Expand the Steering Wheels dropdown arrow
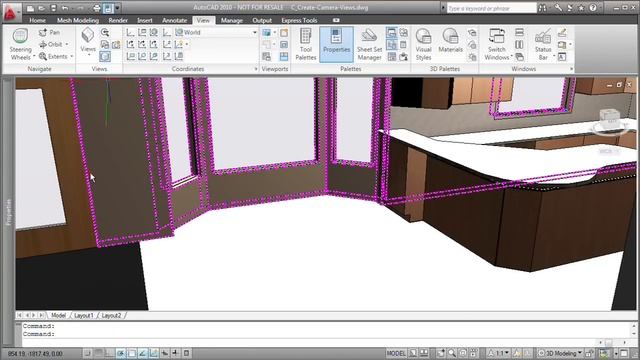 pyautogui.click(x=34, y=57)
